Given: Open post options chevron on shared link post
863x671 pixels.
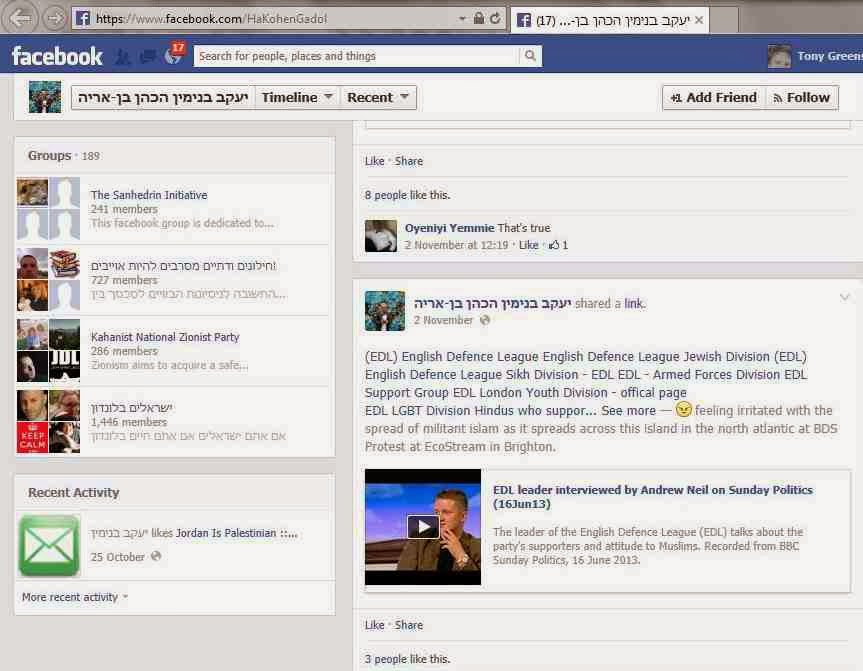Looking at the screenshot, I should (x=845, y=297).
